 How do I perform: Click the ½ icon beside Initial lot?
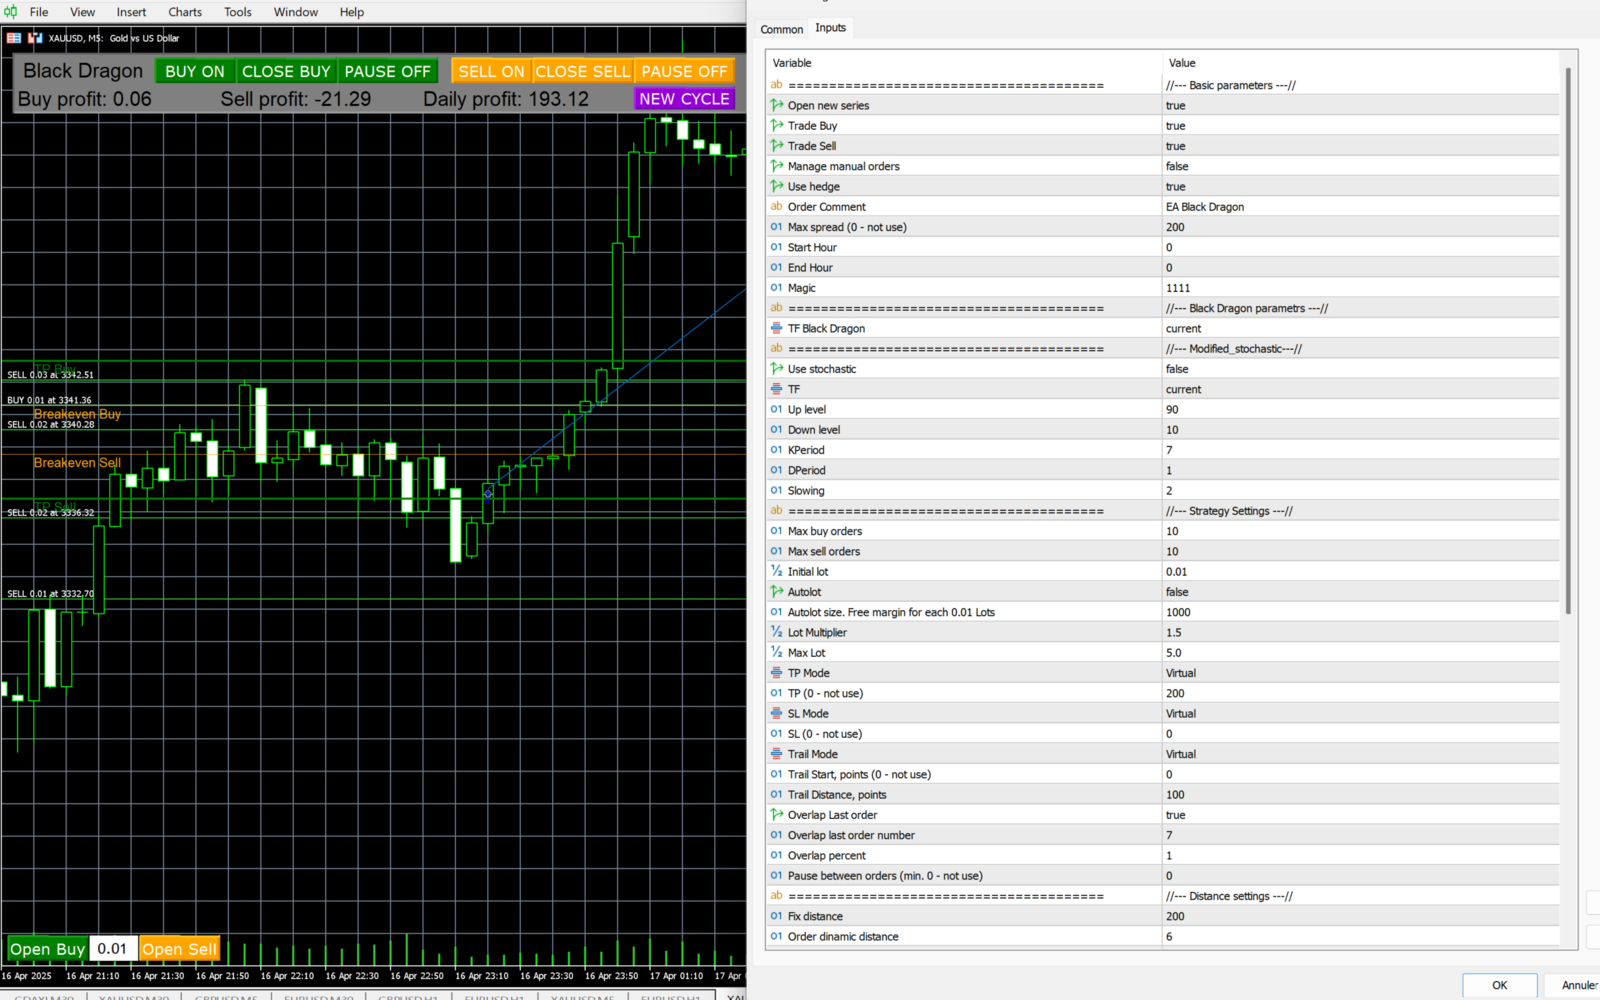pyautogui.click(x=777, y=571)
